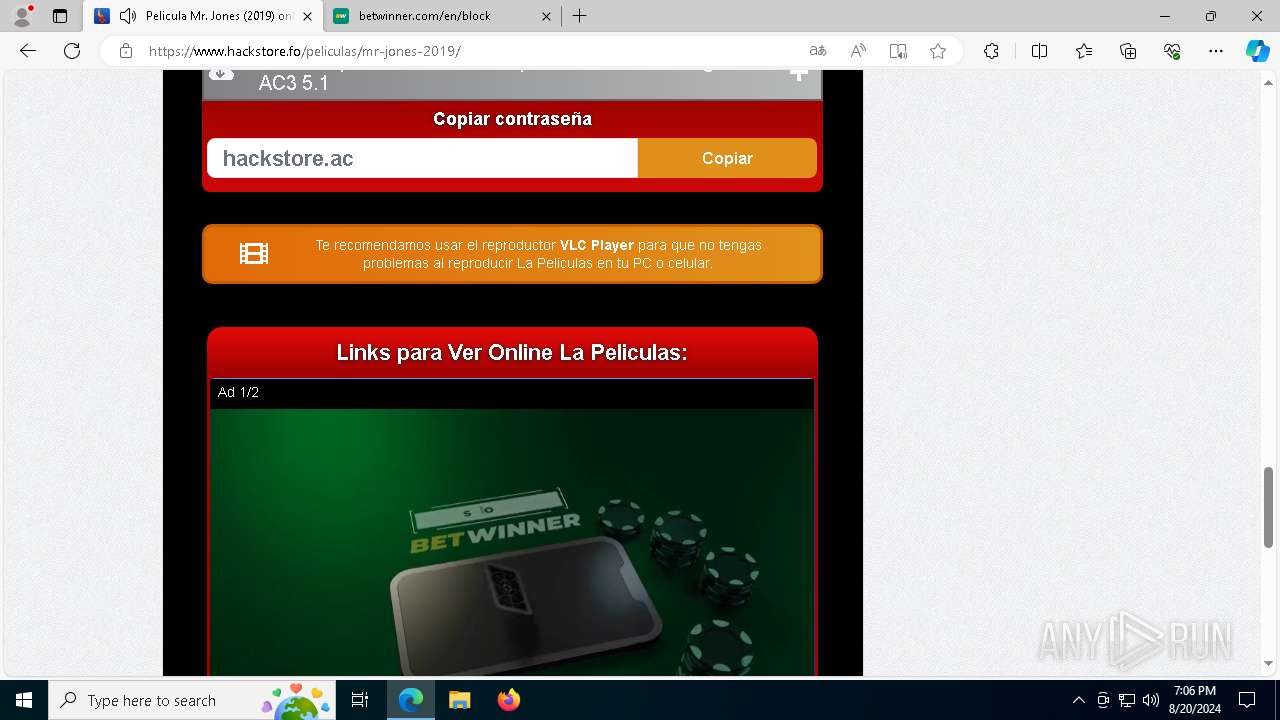Go back to previous page

28,51
